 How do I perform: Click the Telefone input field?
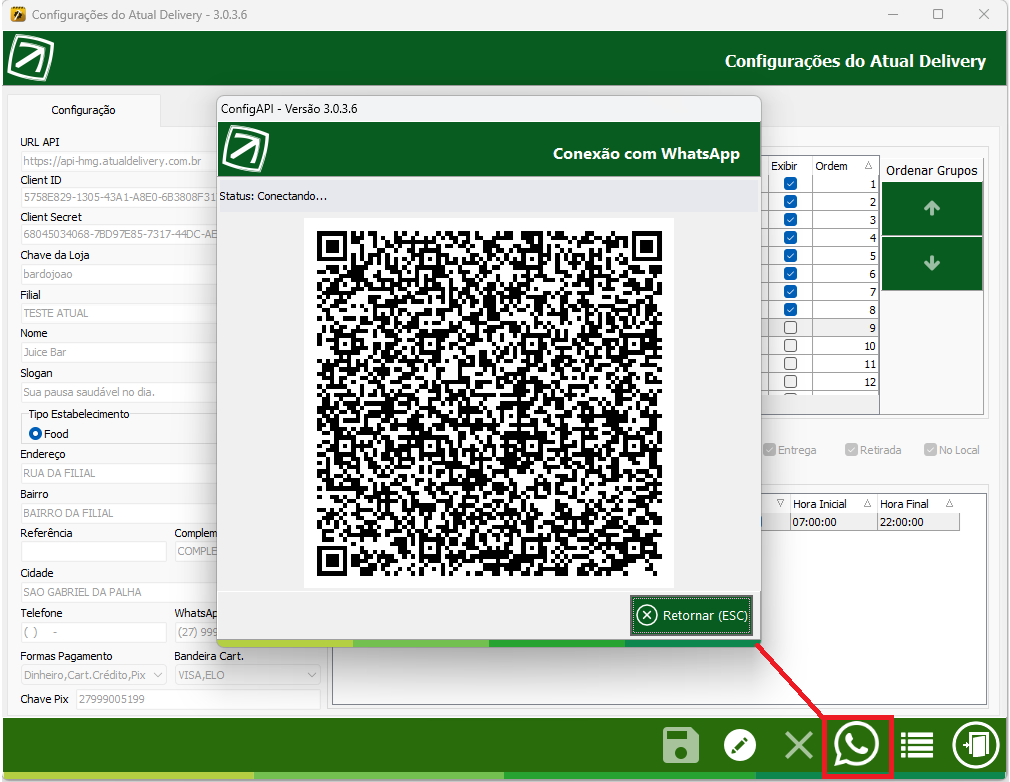point(94,632)
